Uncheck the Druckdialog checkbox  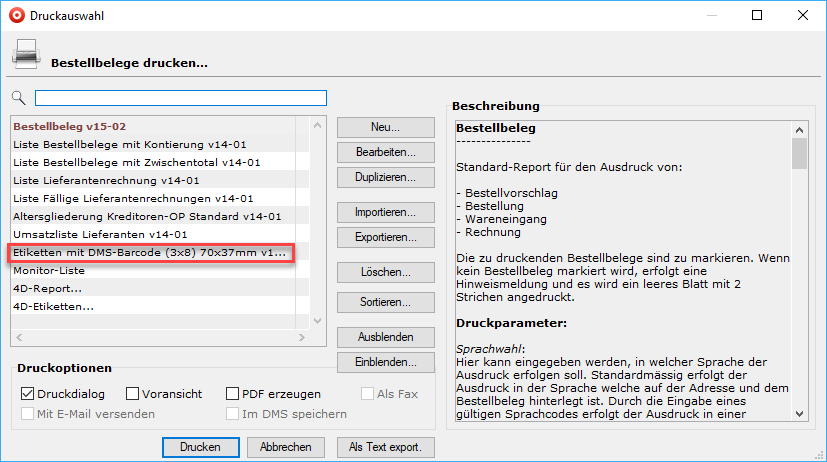click(27, 394)
